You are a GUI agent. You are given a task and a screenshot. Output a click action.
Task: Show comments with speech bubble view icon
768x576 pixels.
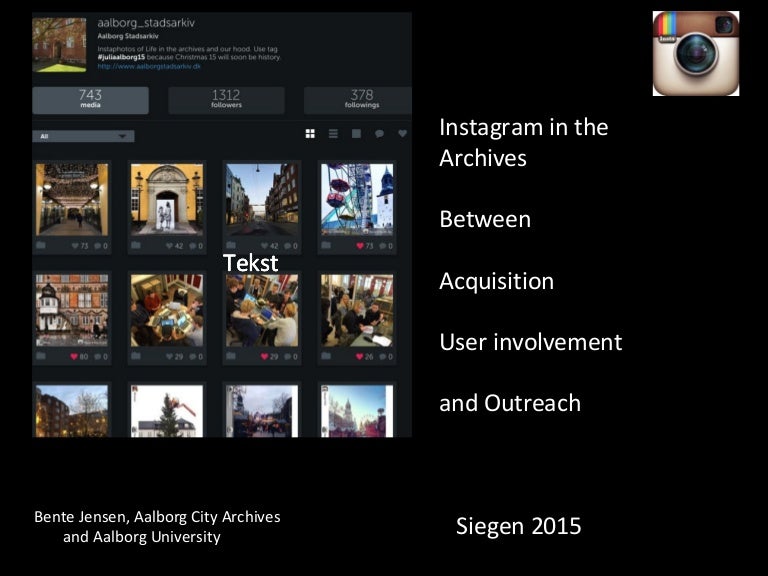pos(379,134)
